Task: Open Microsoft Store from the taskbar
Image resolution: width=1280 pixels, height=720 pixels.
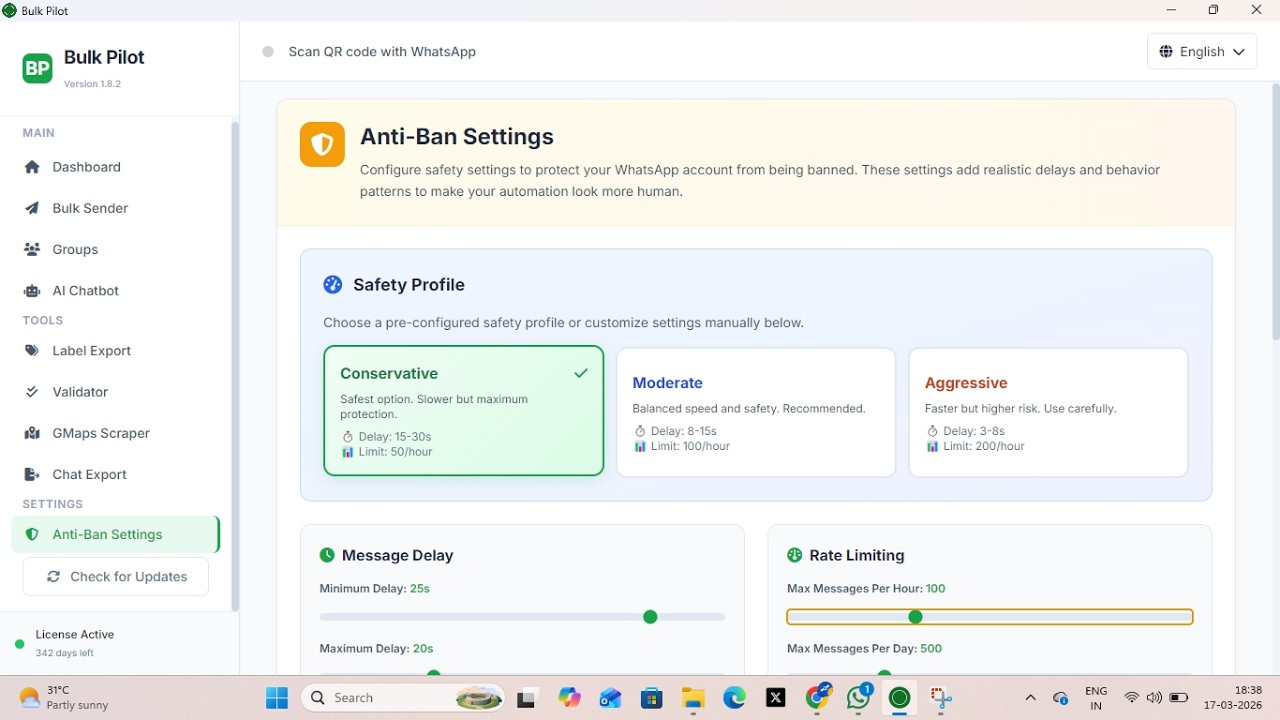Action: click(652, 698)
